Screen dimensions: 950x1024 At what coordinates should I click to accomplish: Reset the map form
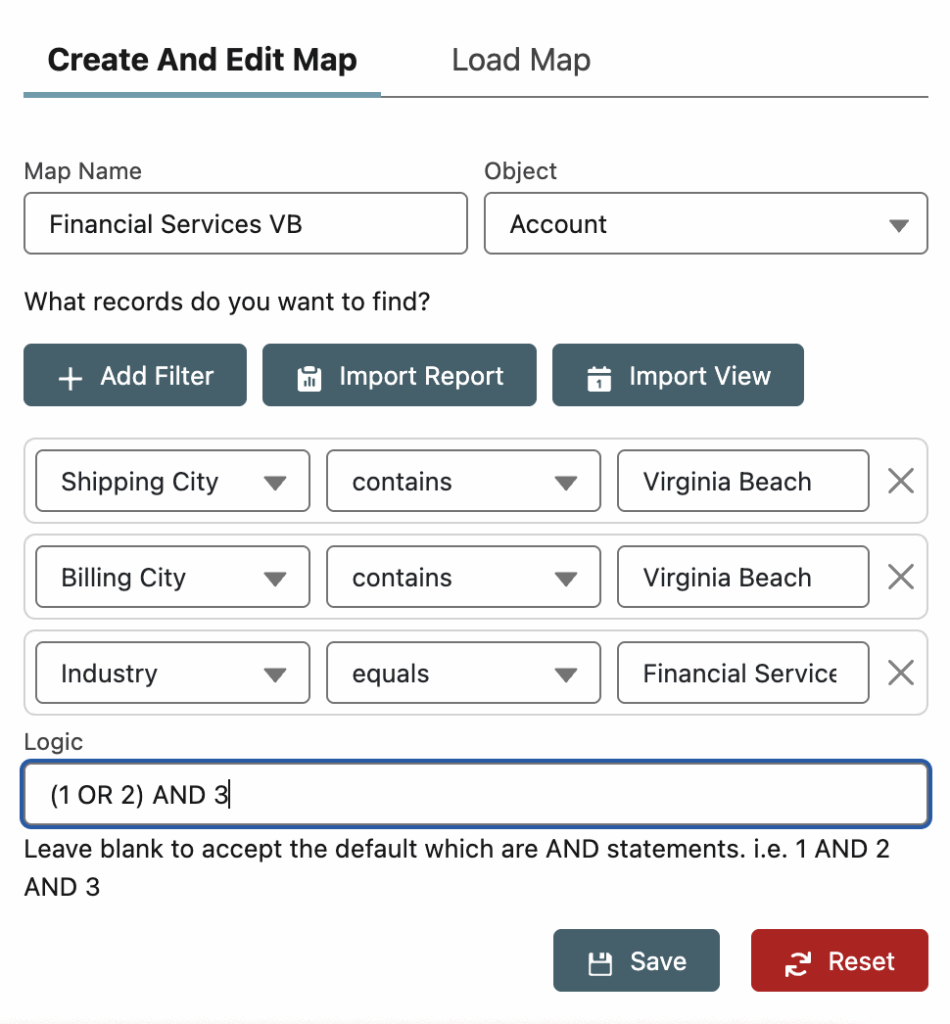839,961
